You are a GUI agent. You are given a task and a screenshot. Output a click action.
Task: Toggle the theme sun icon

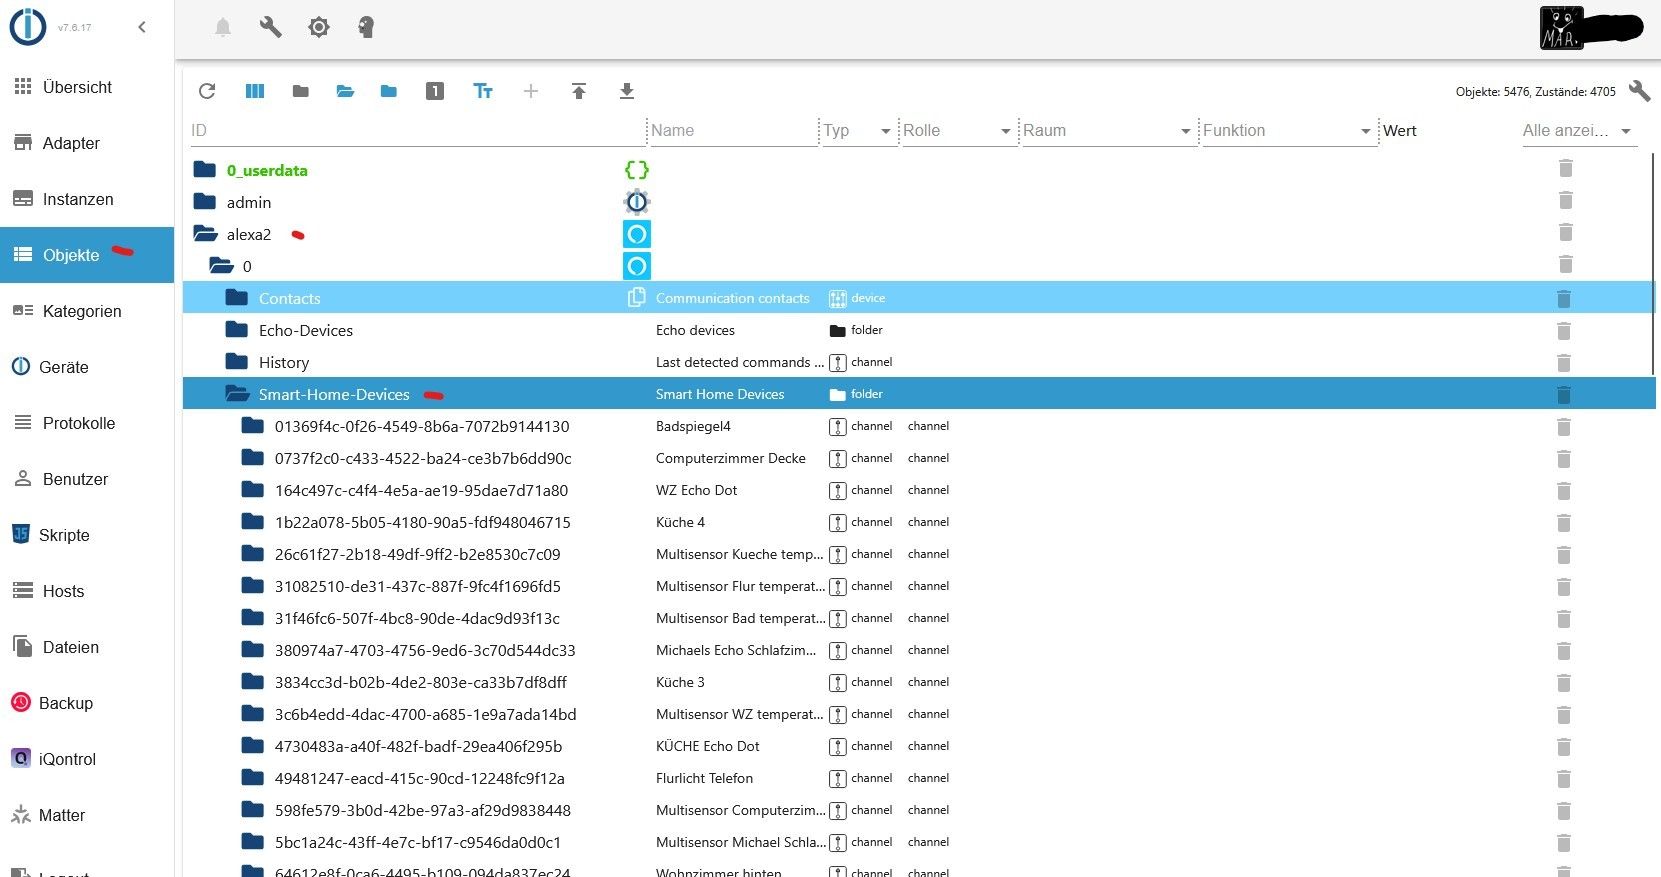[319, 28]
